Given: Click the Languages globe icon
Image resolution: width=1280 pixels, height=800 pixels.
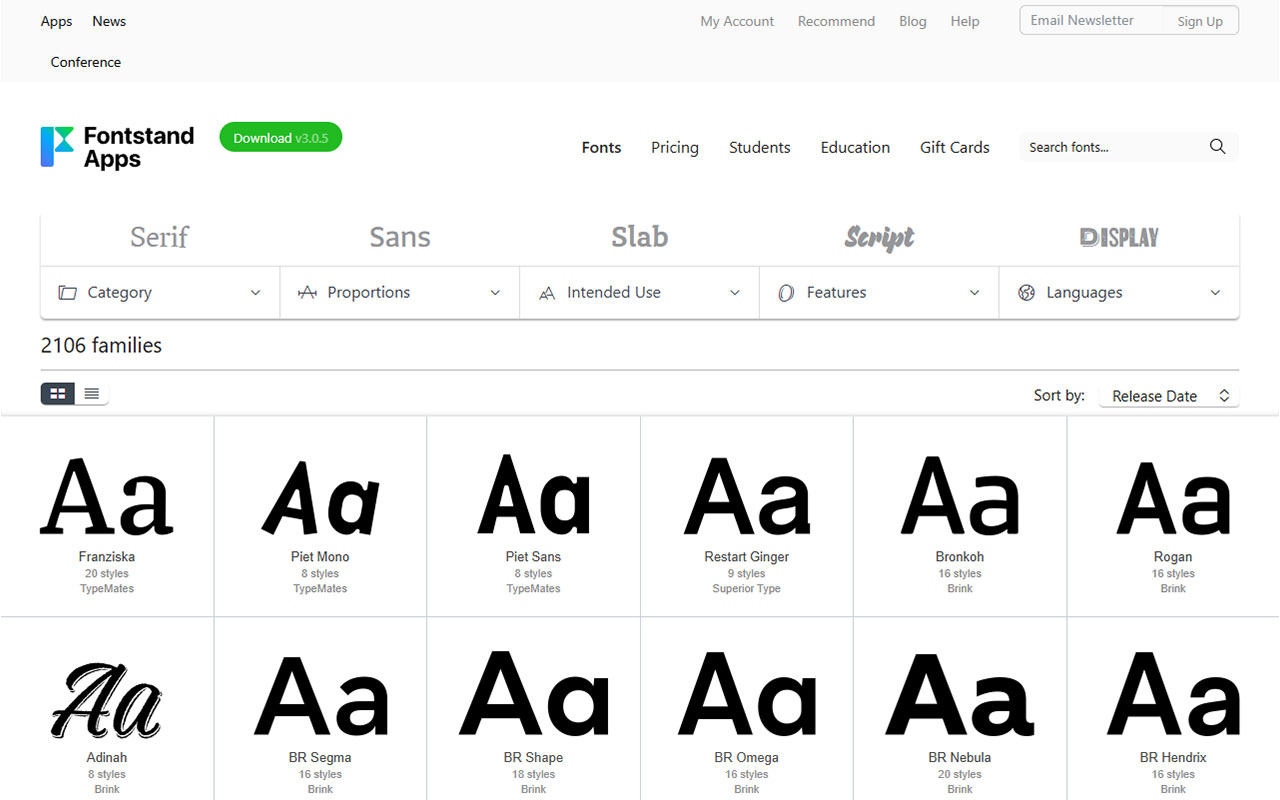Looking at the screenshot, I should 1026,293.
